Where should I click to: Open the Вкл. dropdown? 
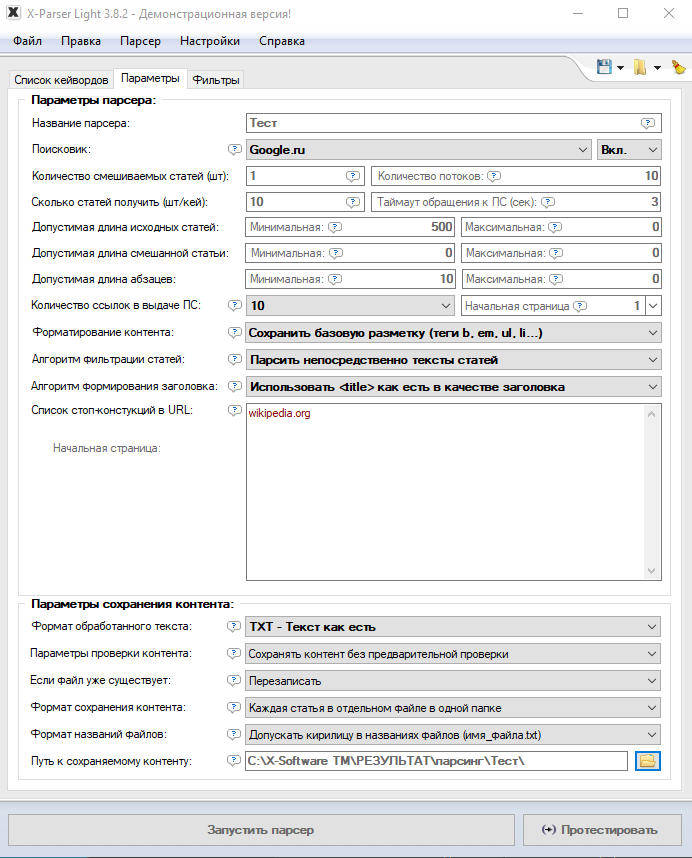tap(629, 149)
